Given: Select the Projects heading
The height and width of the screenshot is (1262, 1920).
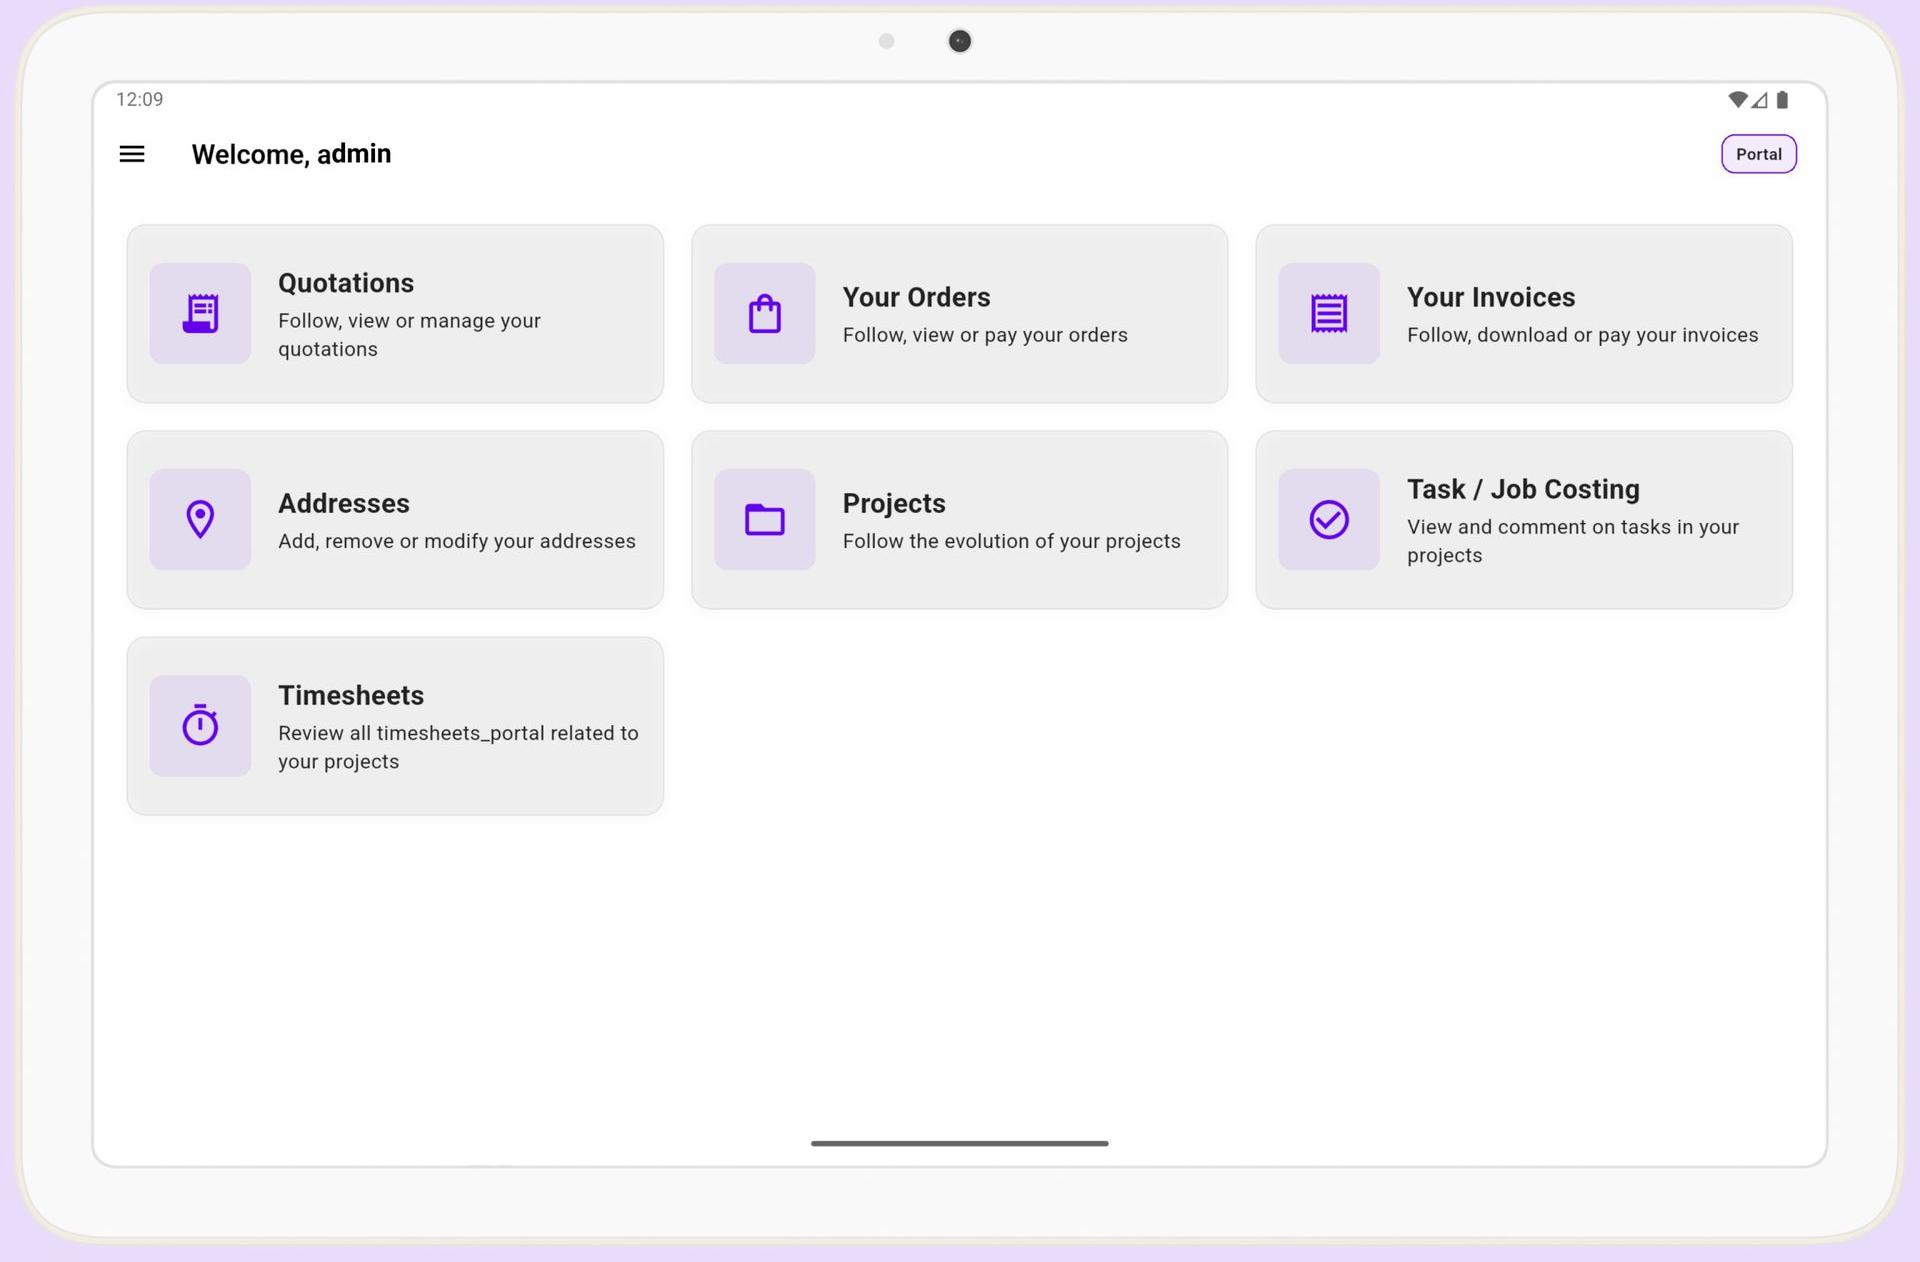Looking at the screenshot, I should tap(893, 503).
